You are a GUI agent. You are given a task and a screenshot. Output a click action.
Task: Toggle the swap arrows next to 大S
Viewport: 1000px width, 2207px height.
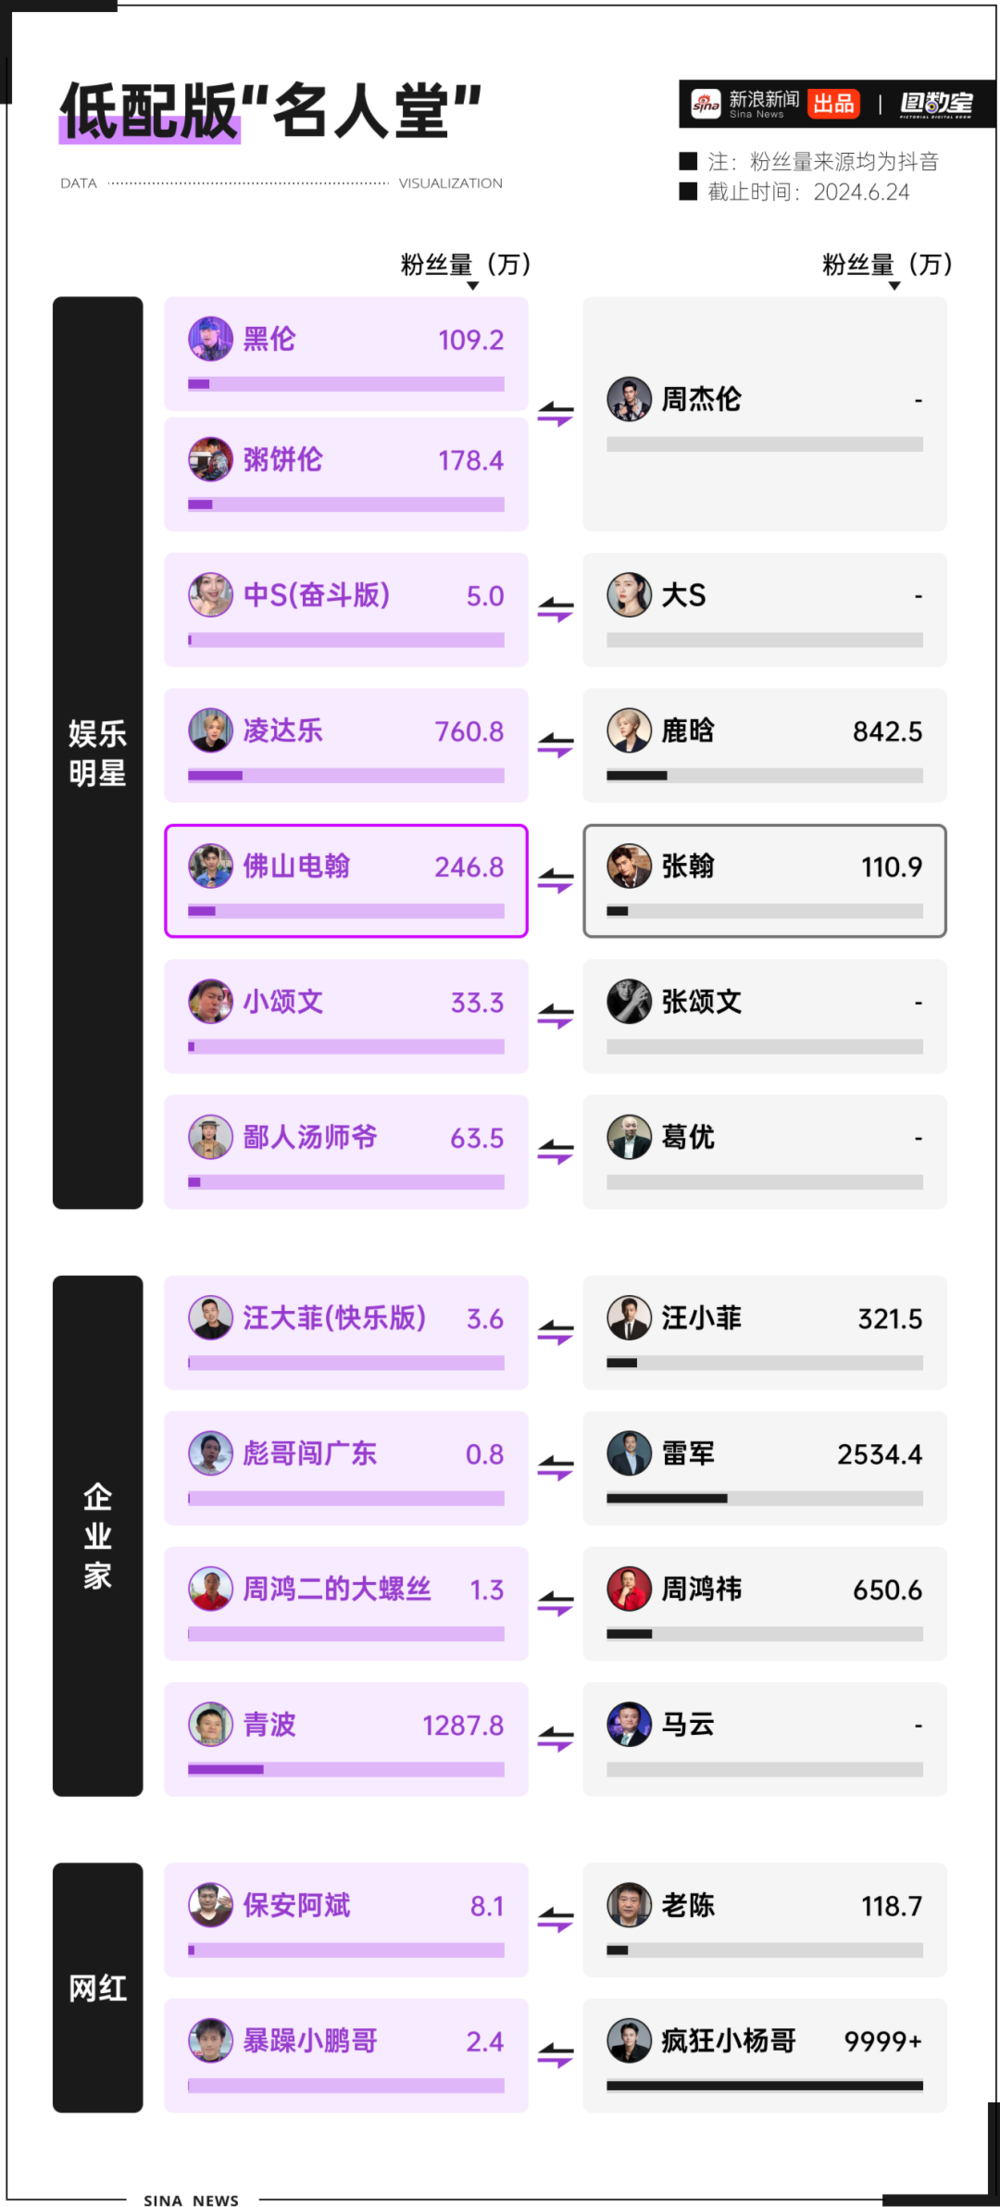pos(555,610)
